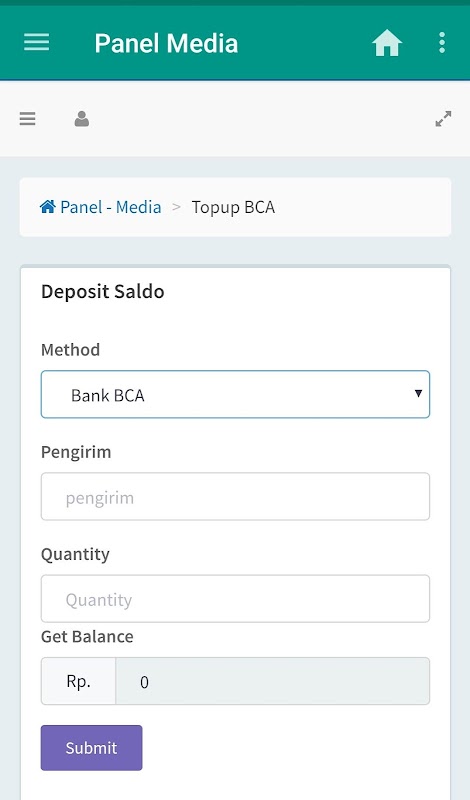Viewport: 470px width, 800px height.
Task: Click the Deposit Saldo card heading
Action: (103, 292)
